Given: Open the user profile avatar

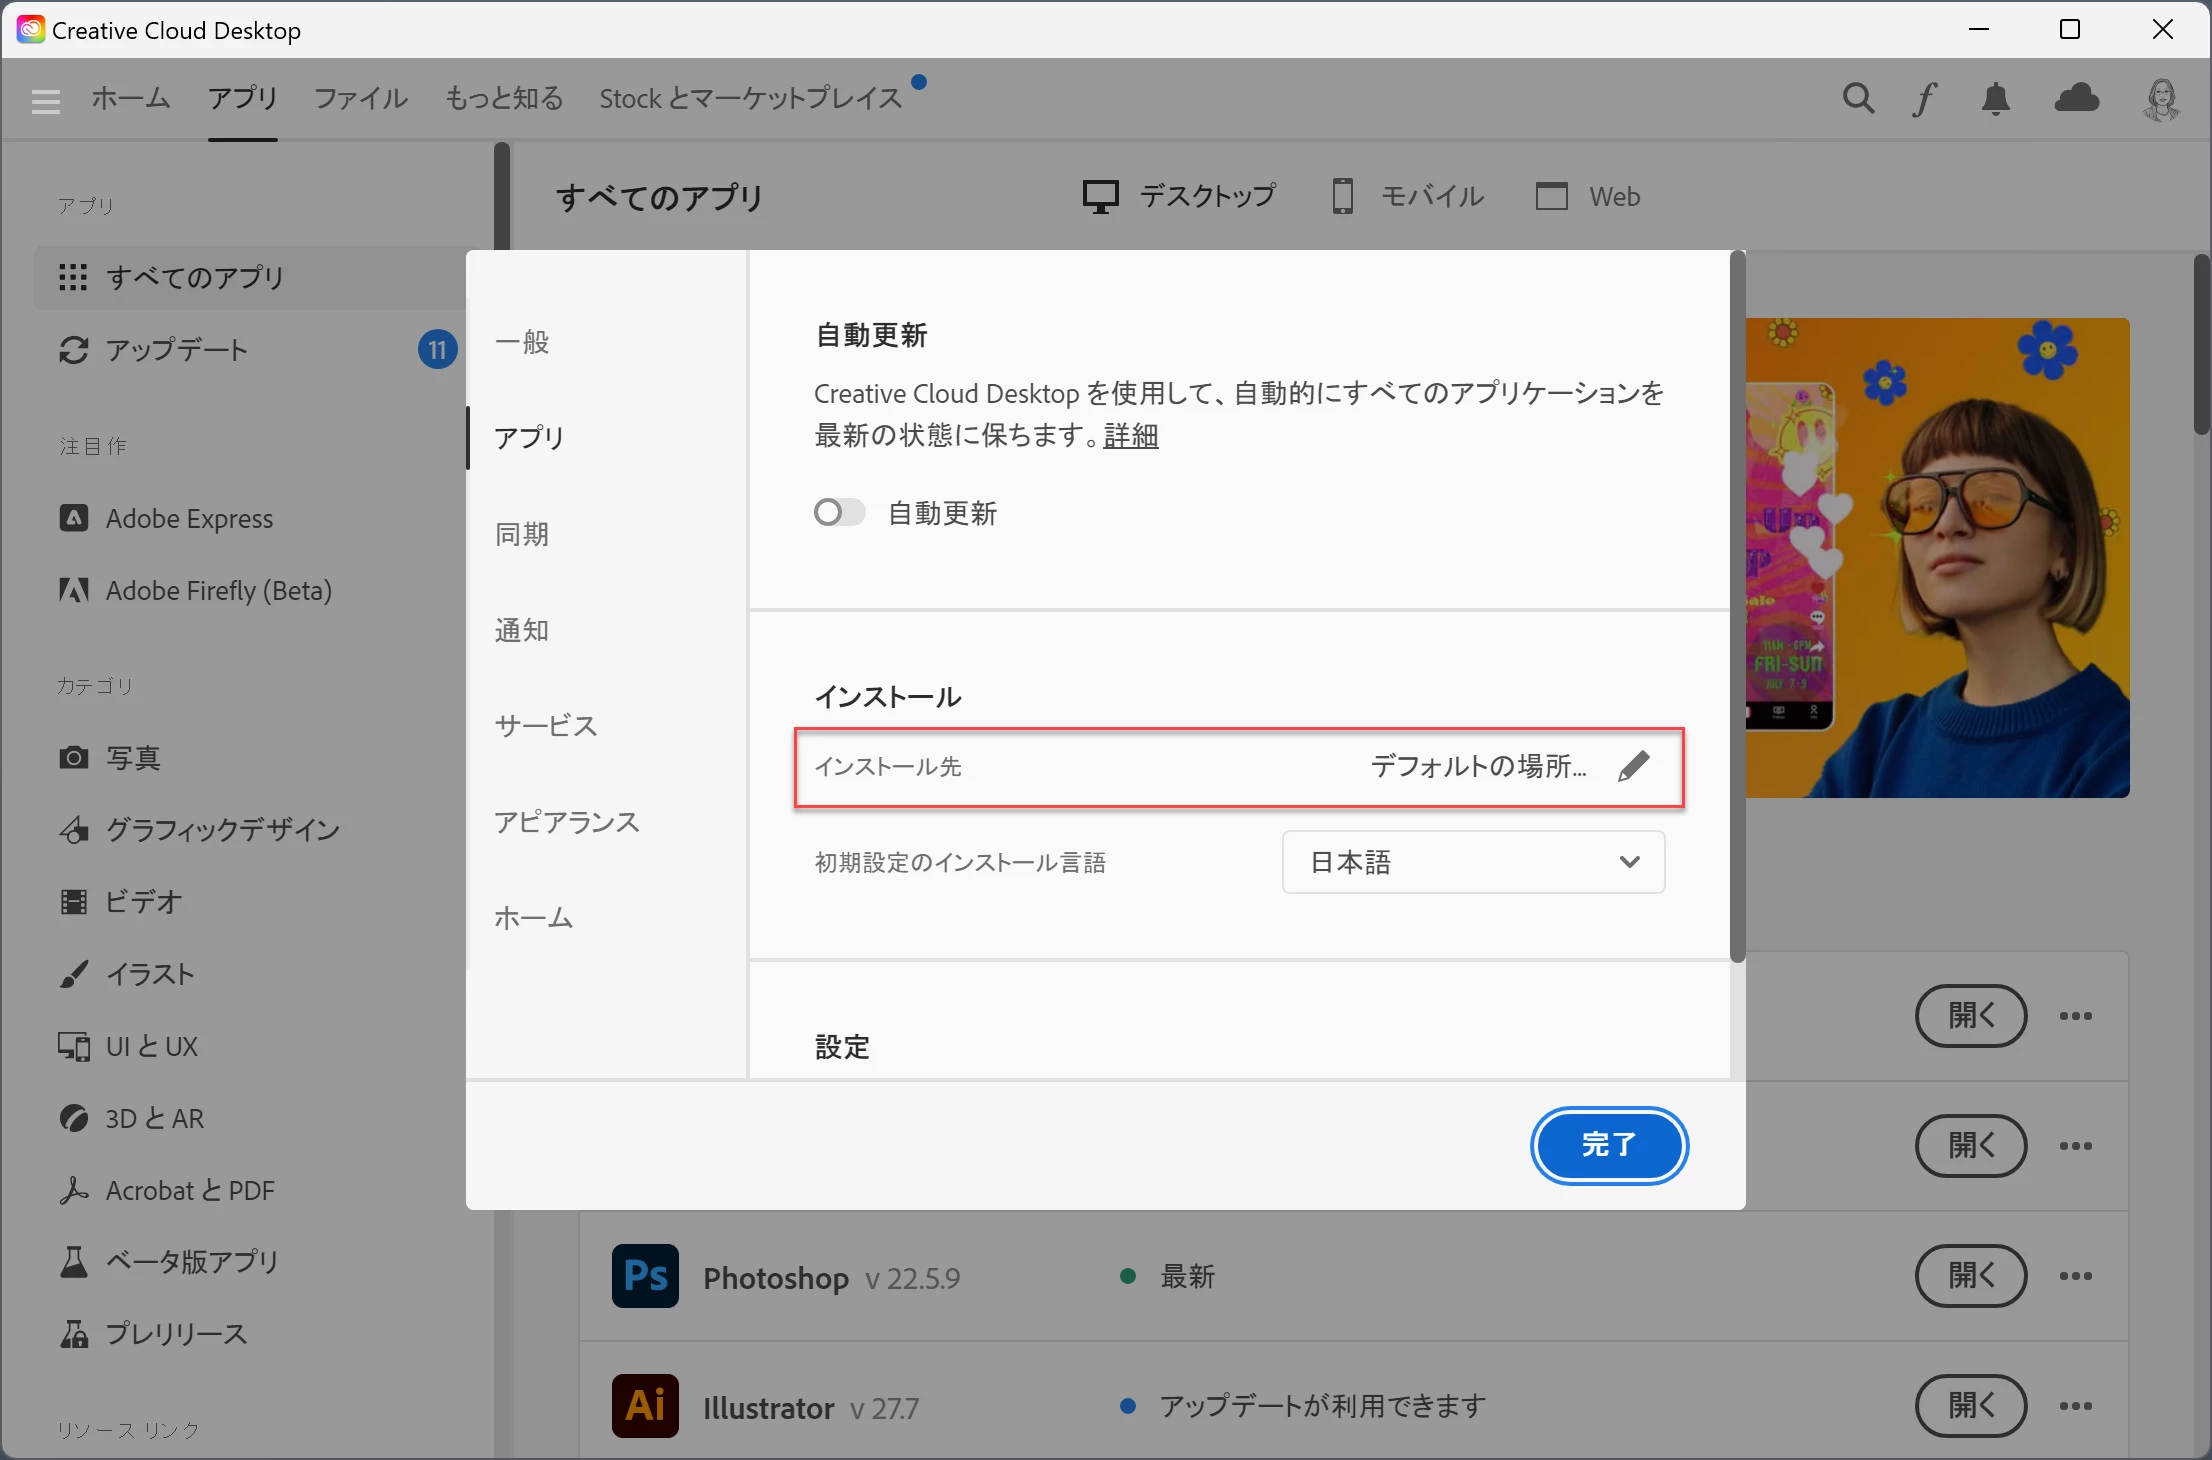Looking at the screenshot, I should click(2161, 99).
